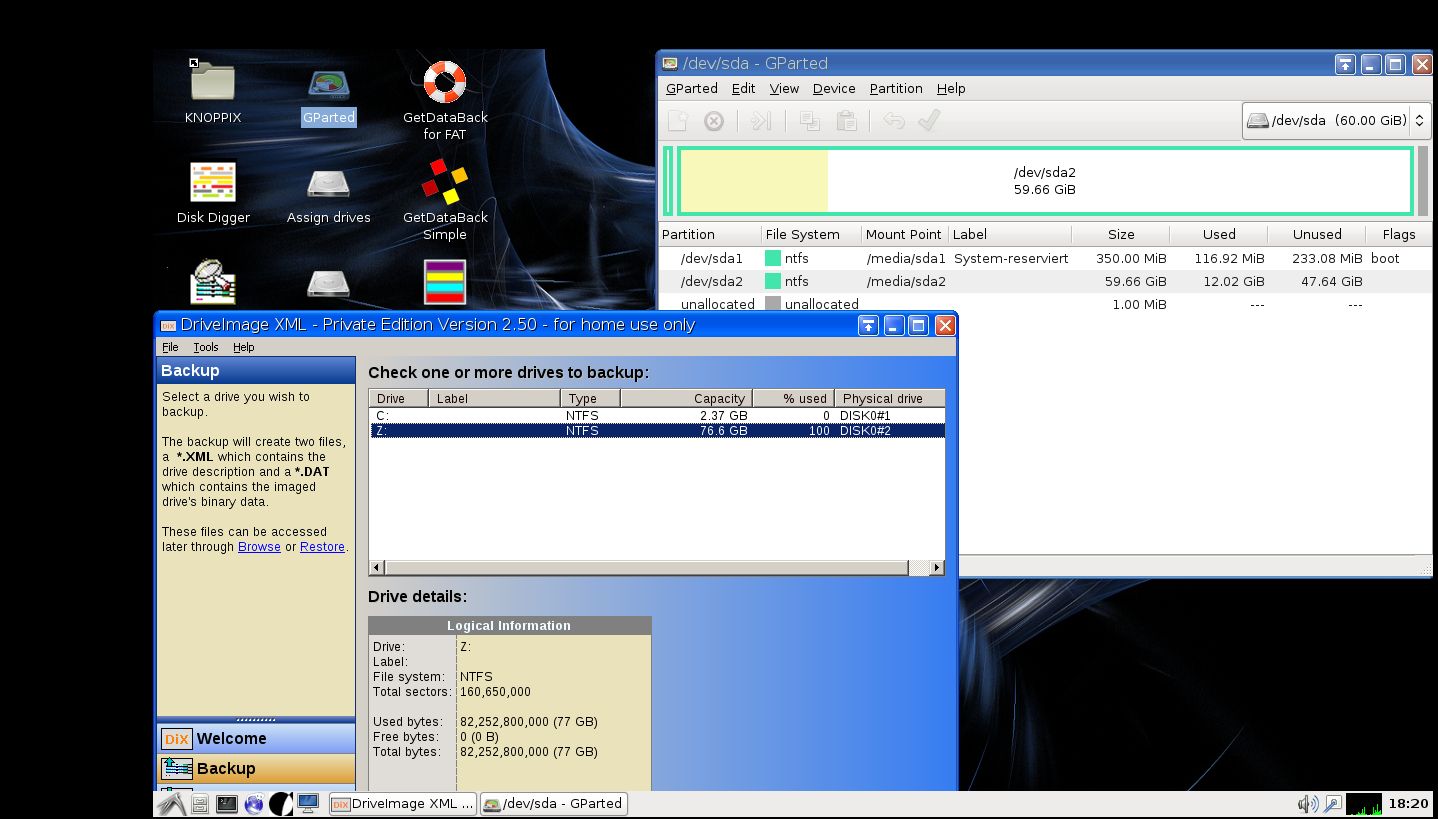This screenshot has width=1438, height=819.
Task: Click the clock showing 18:20
Action: 1408,803
